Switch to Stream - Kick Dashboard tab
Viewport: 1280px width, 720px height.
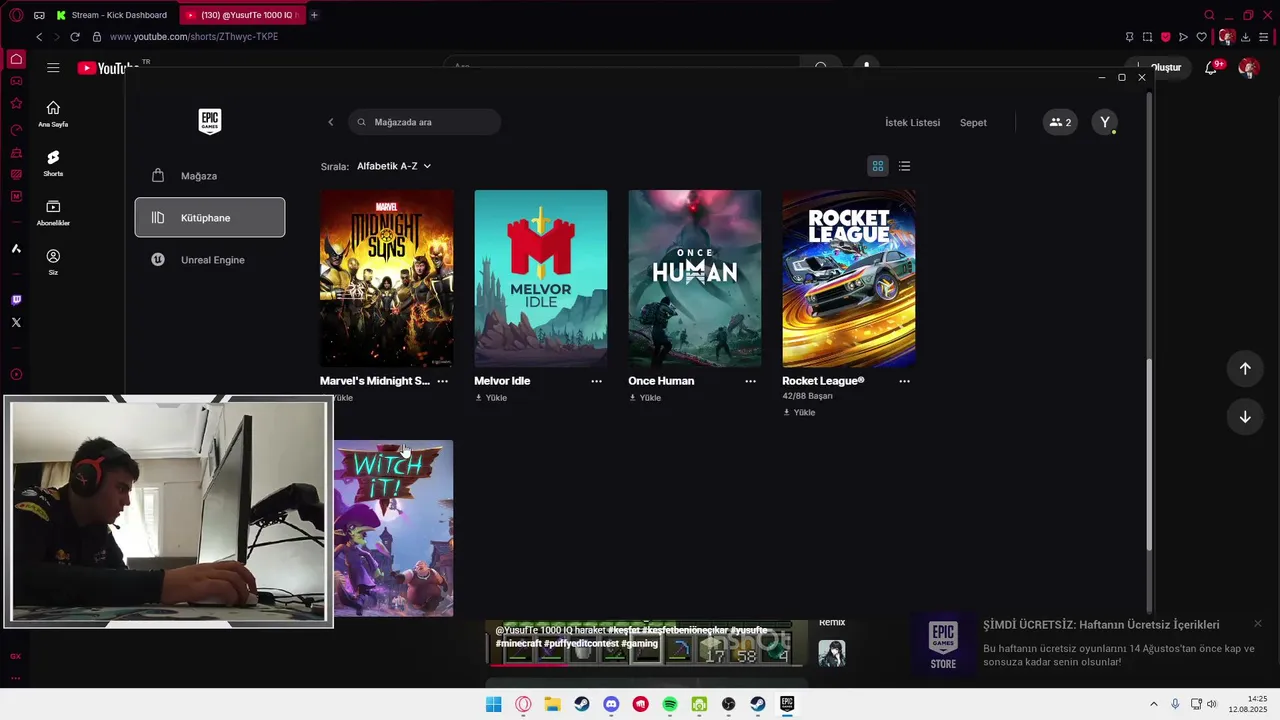click(x=115, y=15)
